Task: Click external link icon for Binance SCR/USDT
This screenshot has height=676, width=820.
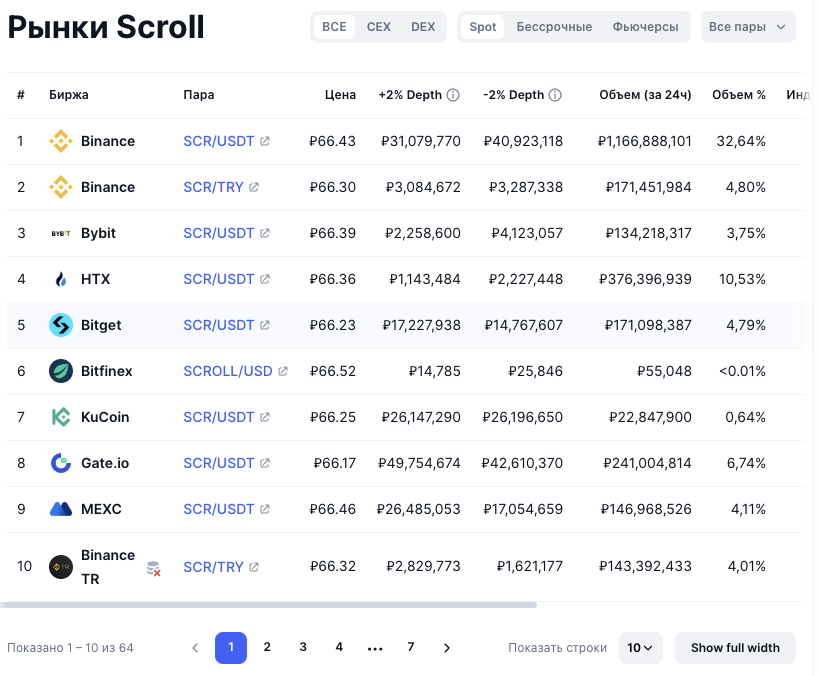Action: (265, 141)
